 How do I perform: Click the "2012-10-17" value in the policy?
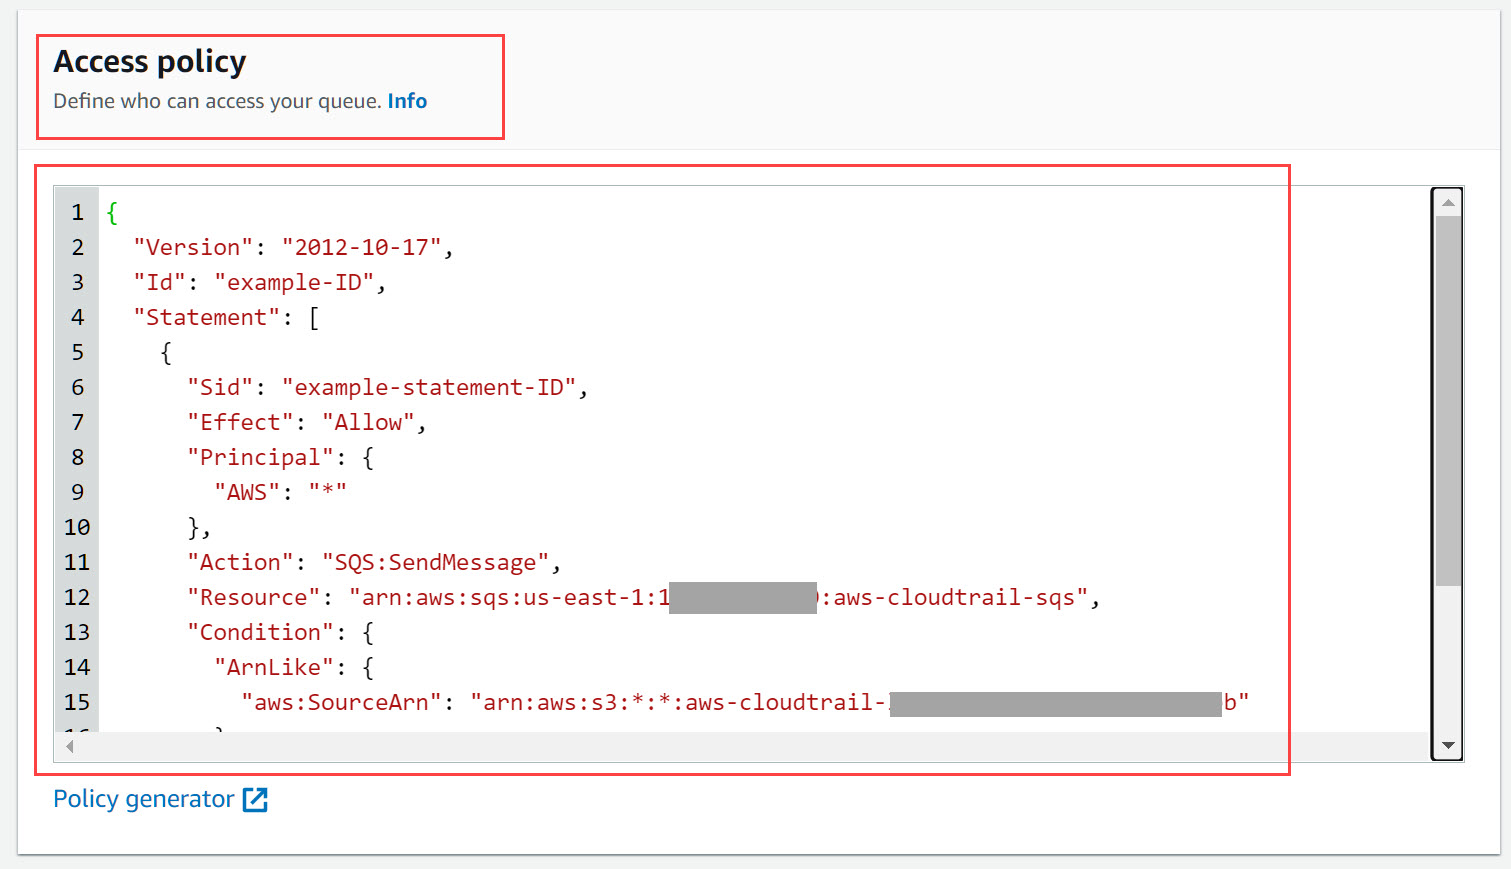coord(361,247)
